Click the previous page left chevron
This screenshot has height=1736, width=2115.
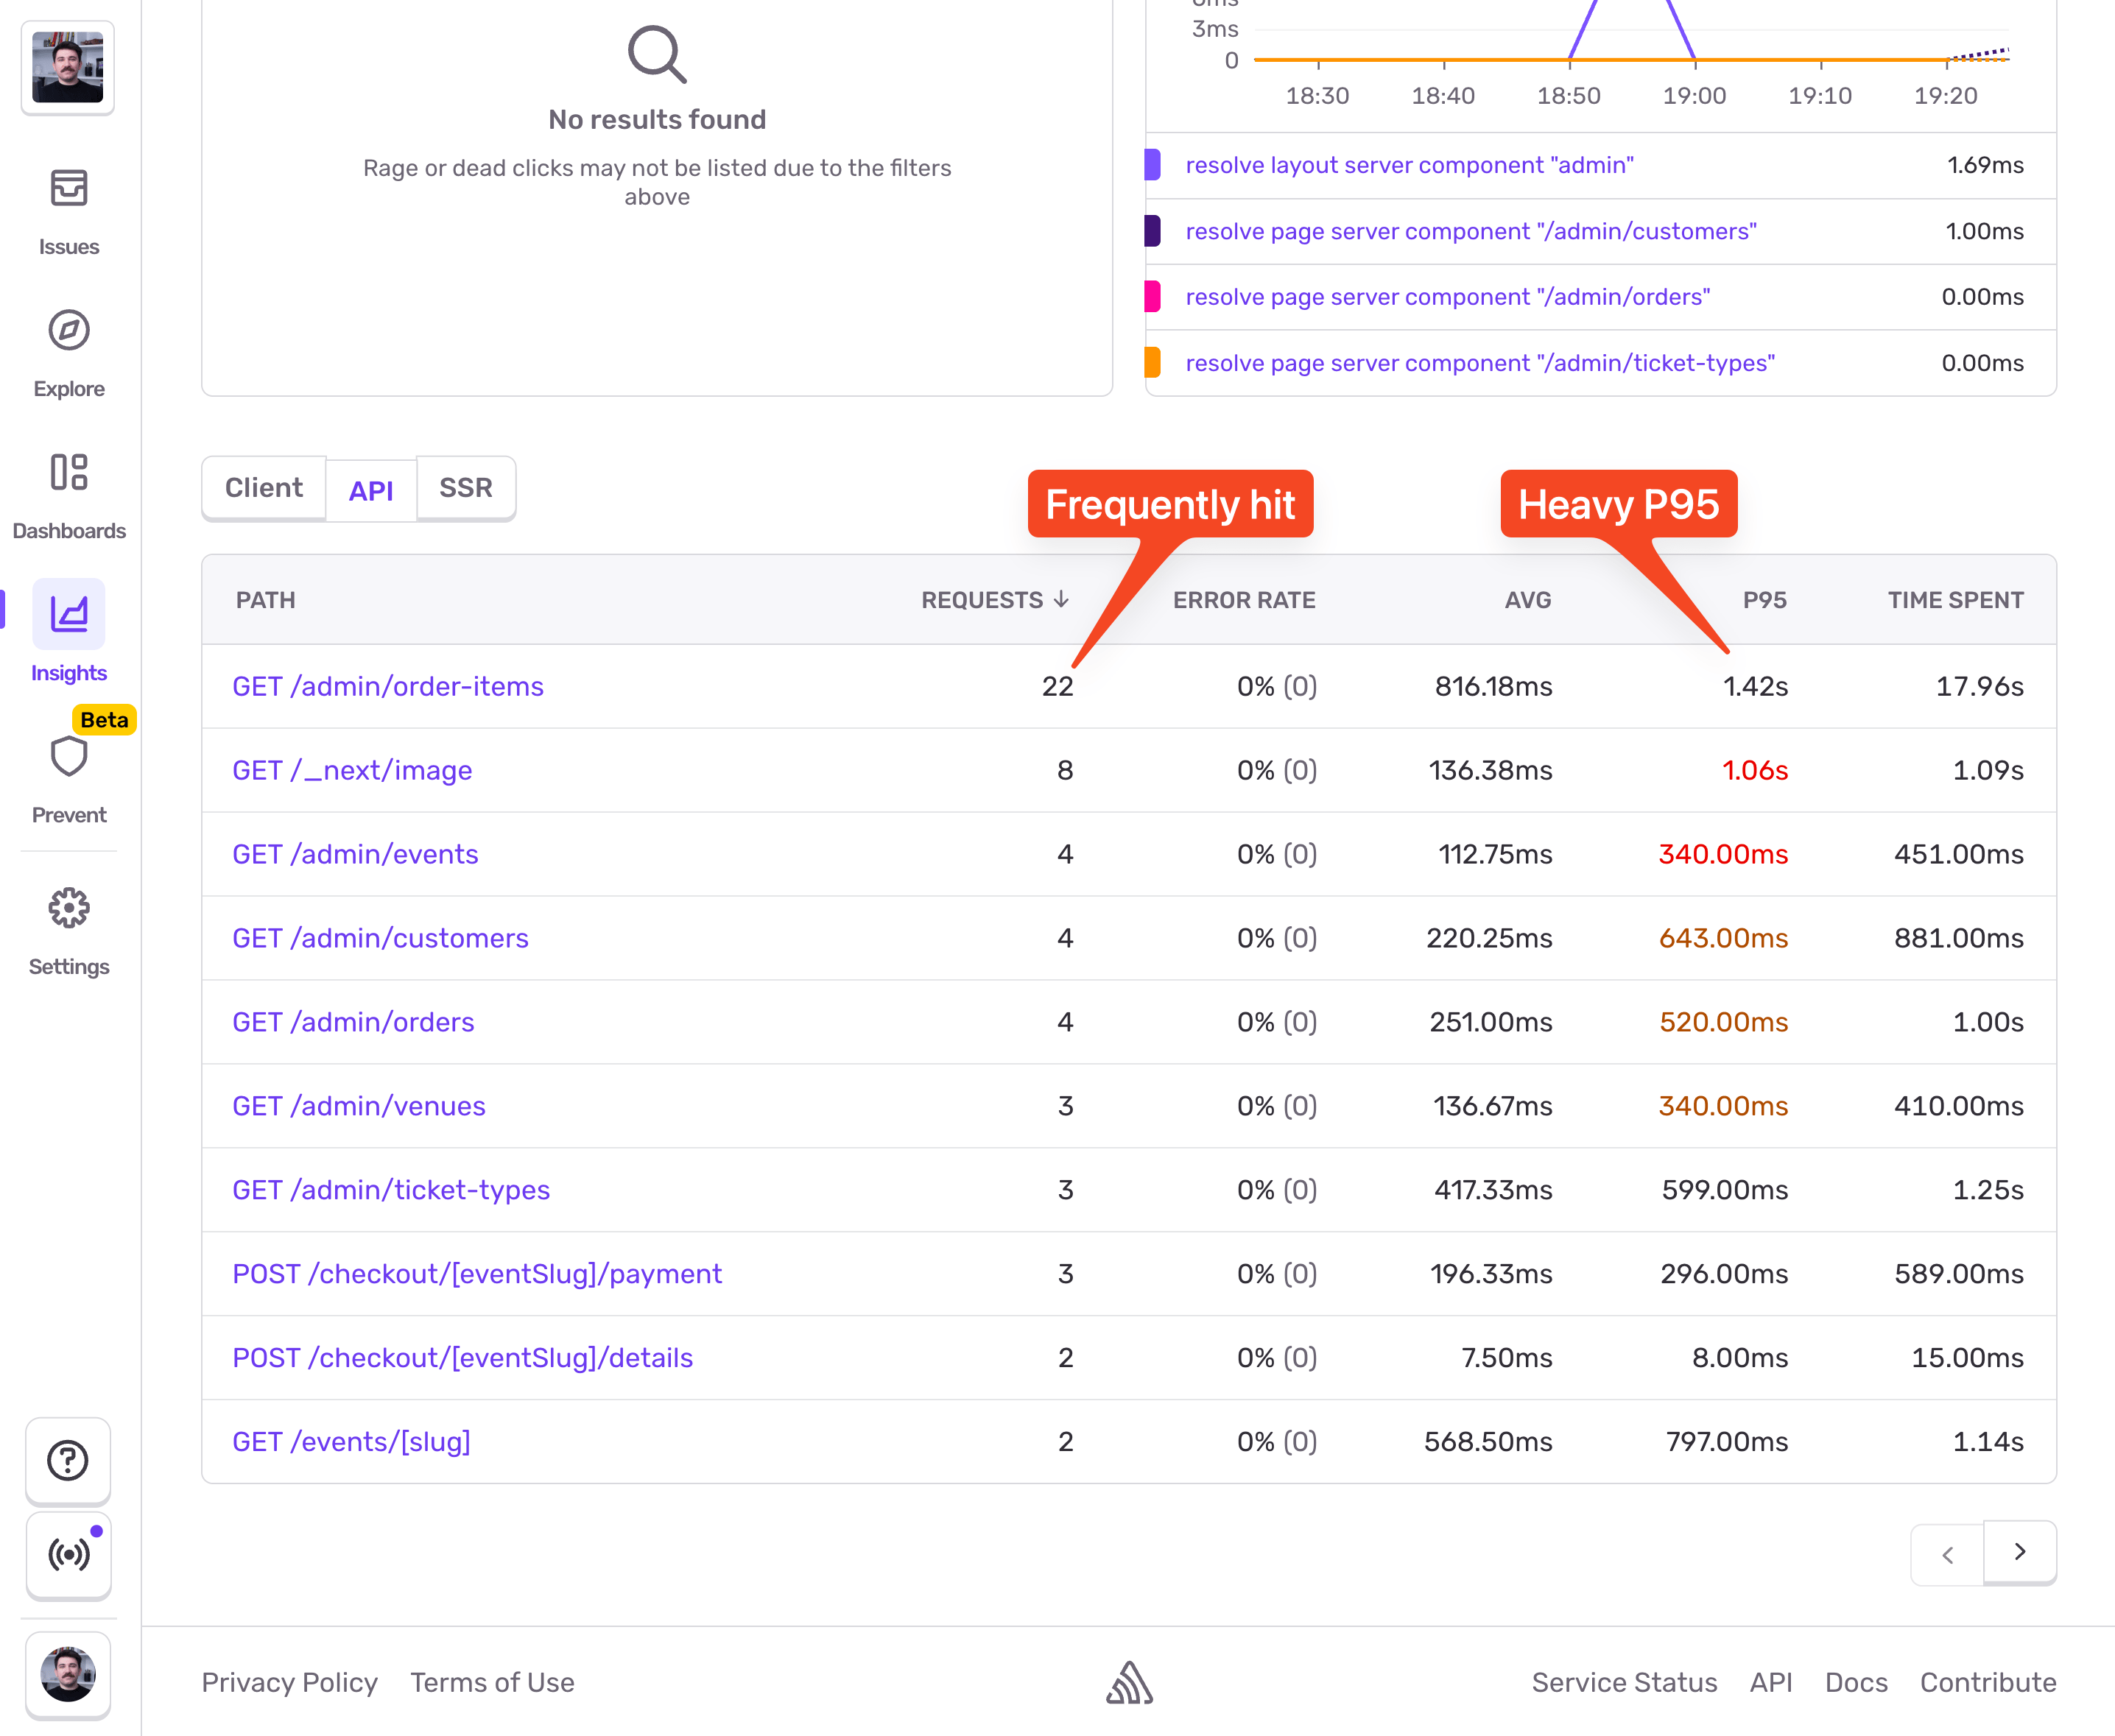point(1946,1554)
